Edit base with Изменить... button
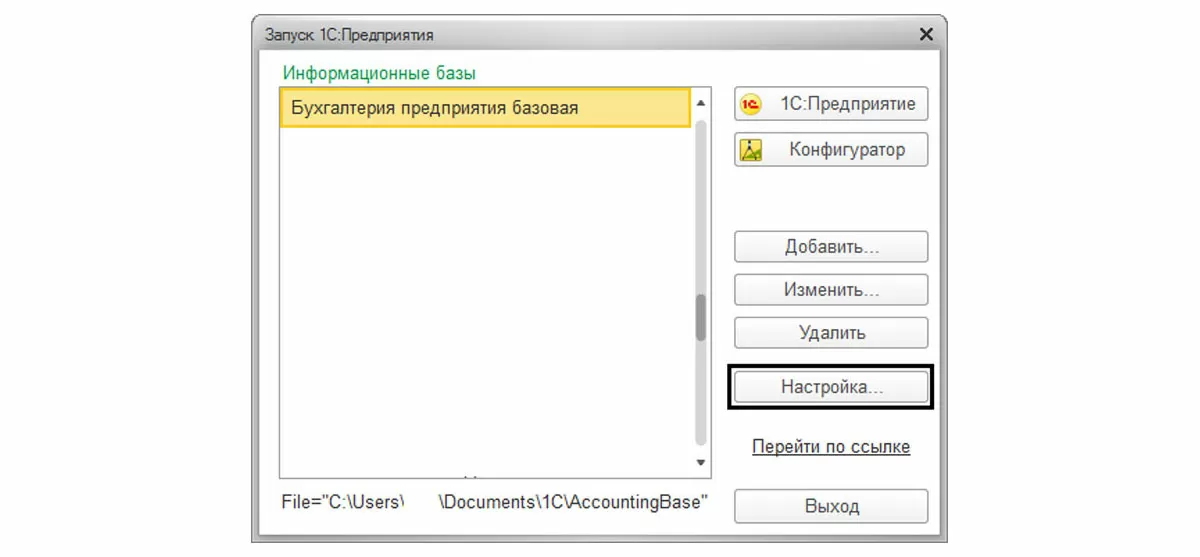1200x557 pixels. click(x=831, y=290)
